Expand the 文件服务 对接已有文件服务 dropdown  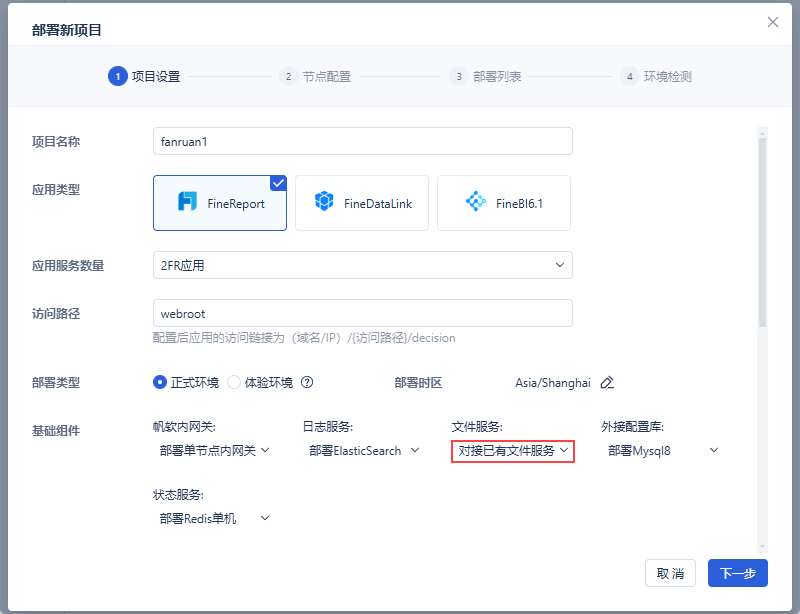point(513,451)
